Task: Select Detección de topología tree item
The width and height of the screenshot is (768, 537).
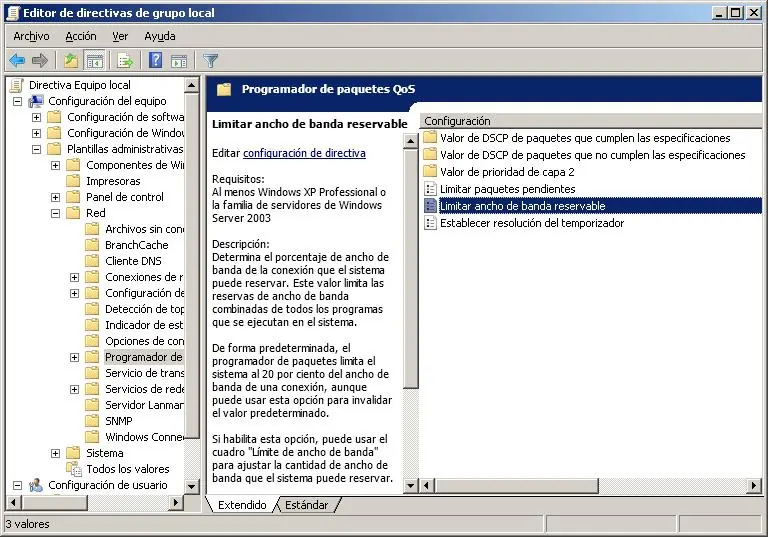Action: pos(144,309)
